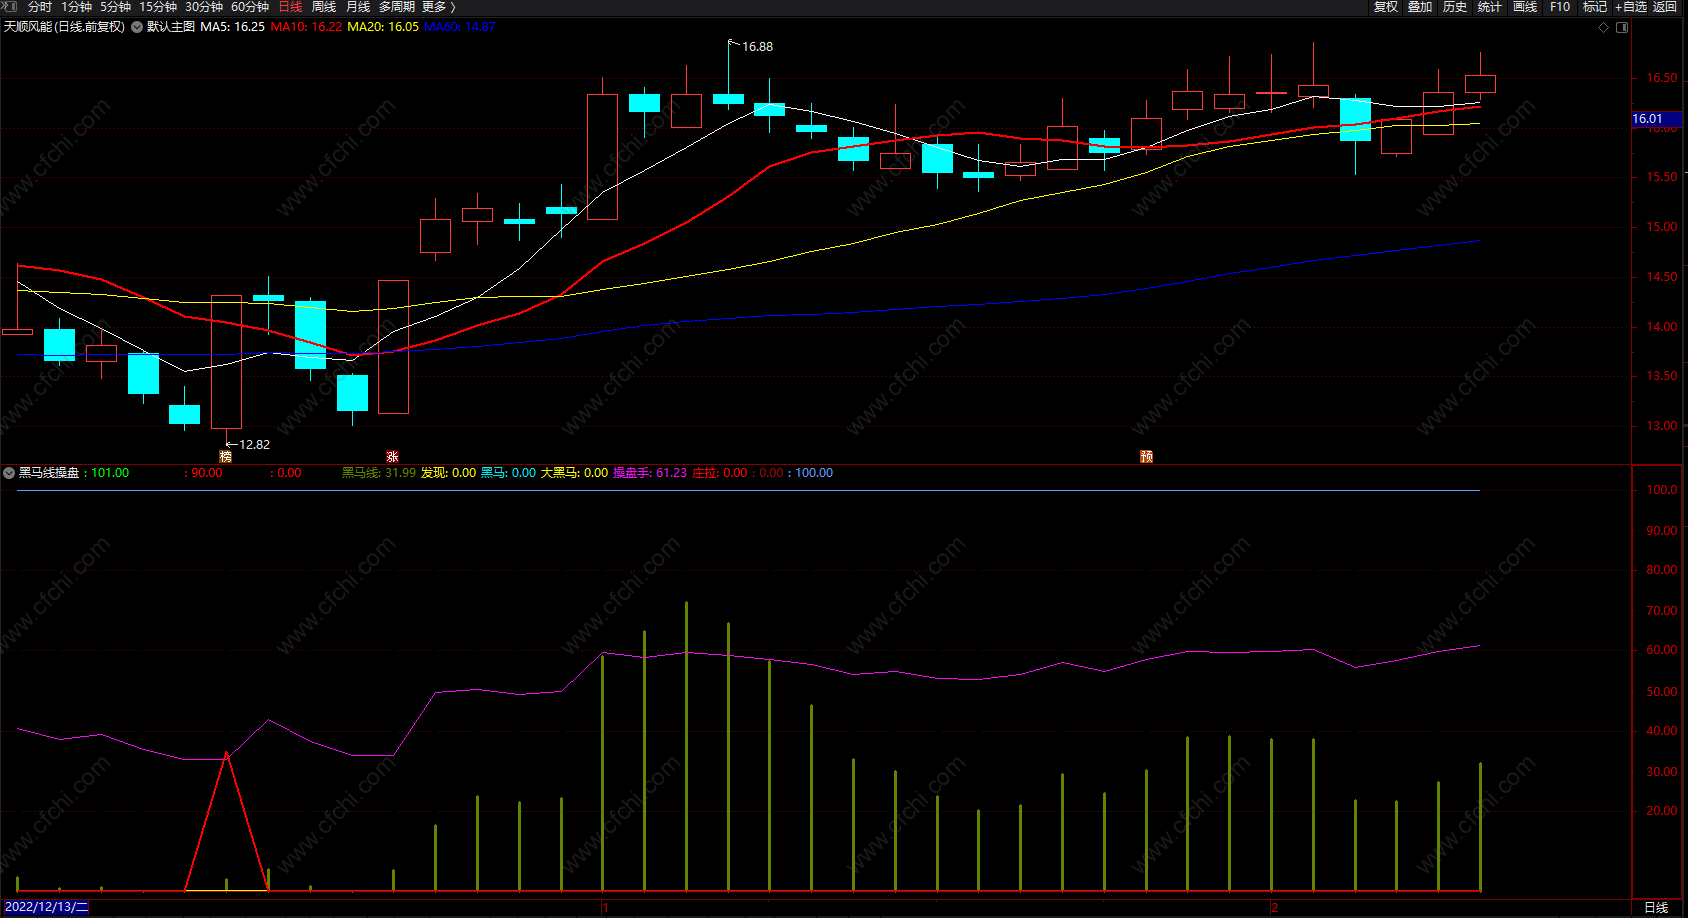Switch to the 月线 monthly chart

(358, 7)
